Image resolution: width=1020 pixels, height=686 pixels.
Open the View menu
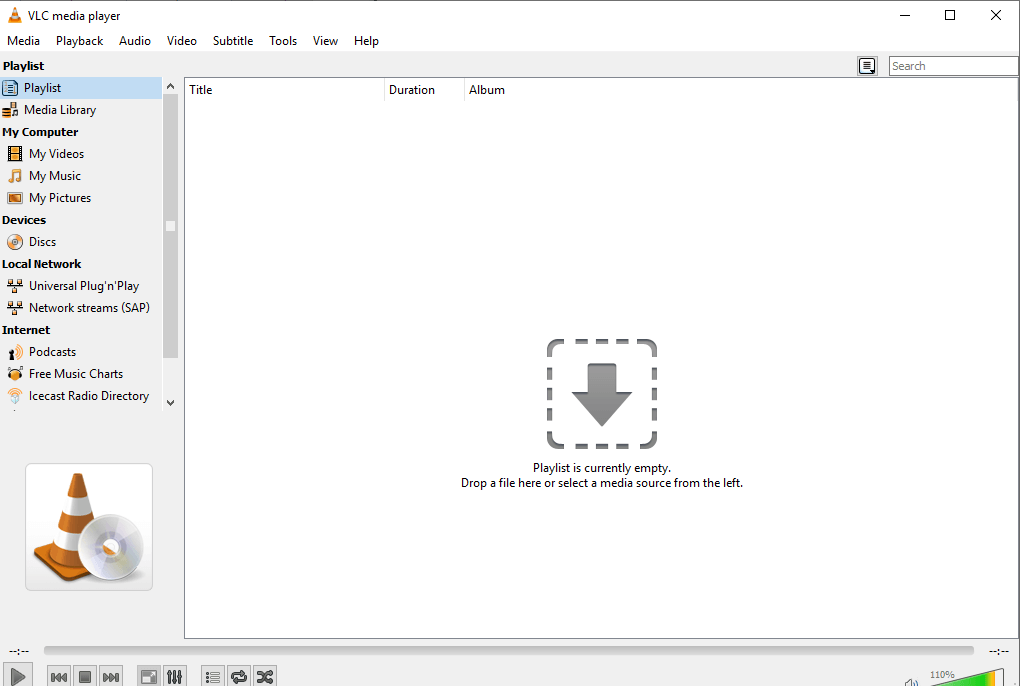click(325, 41)
